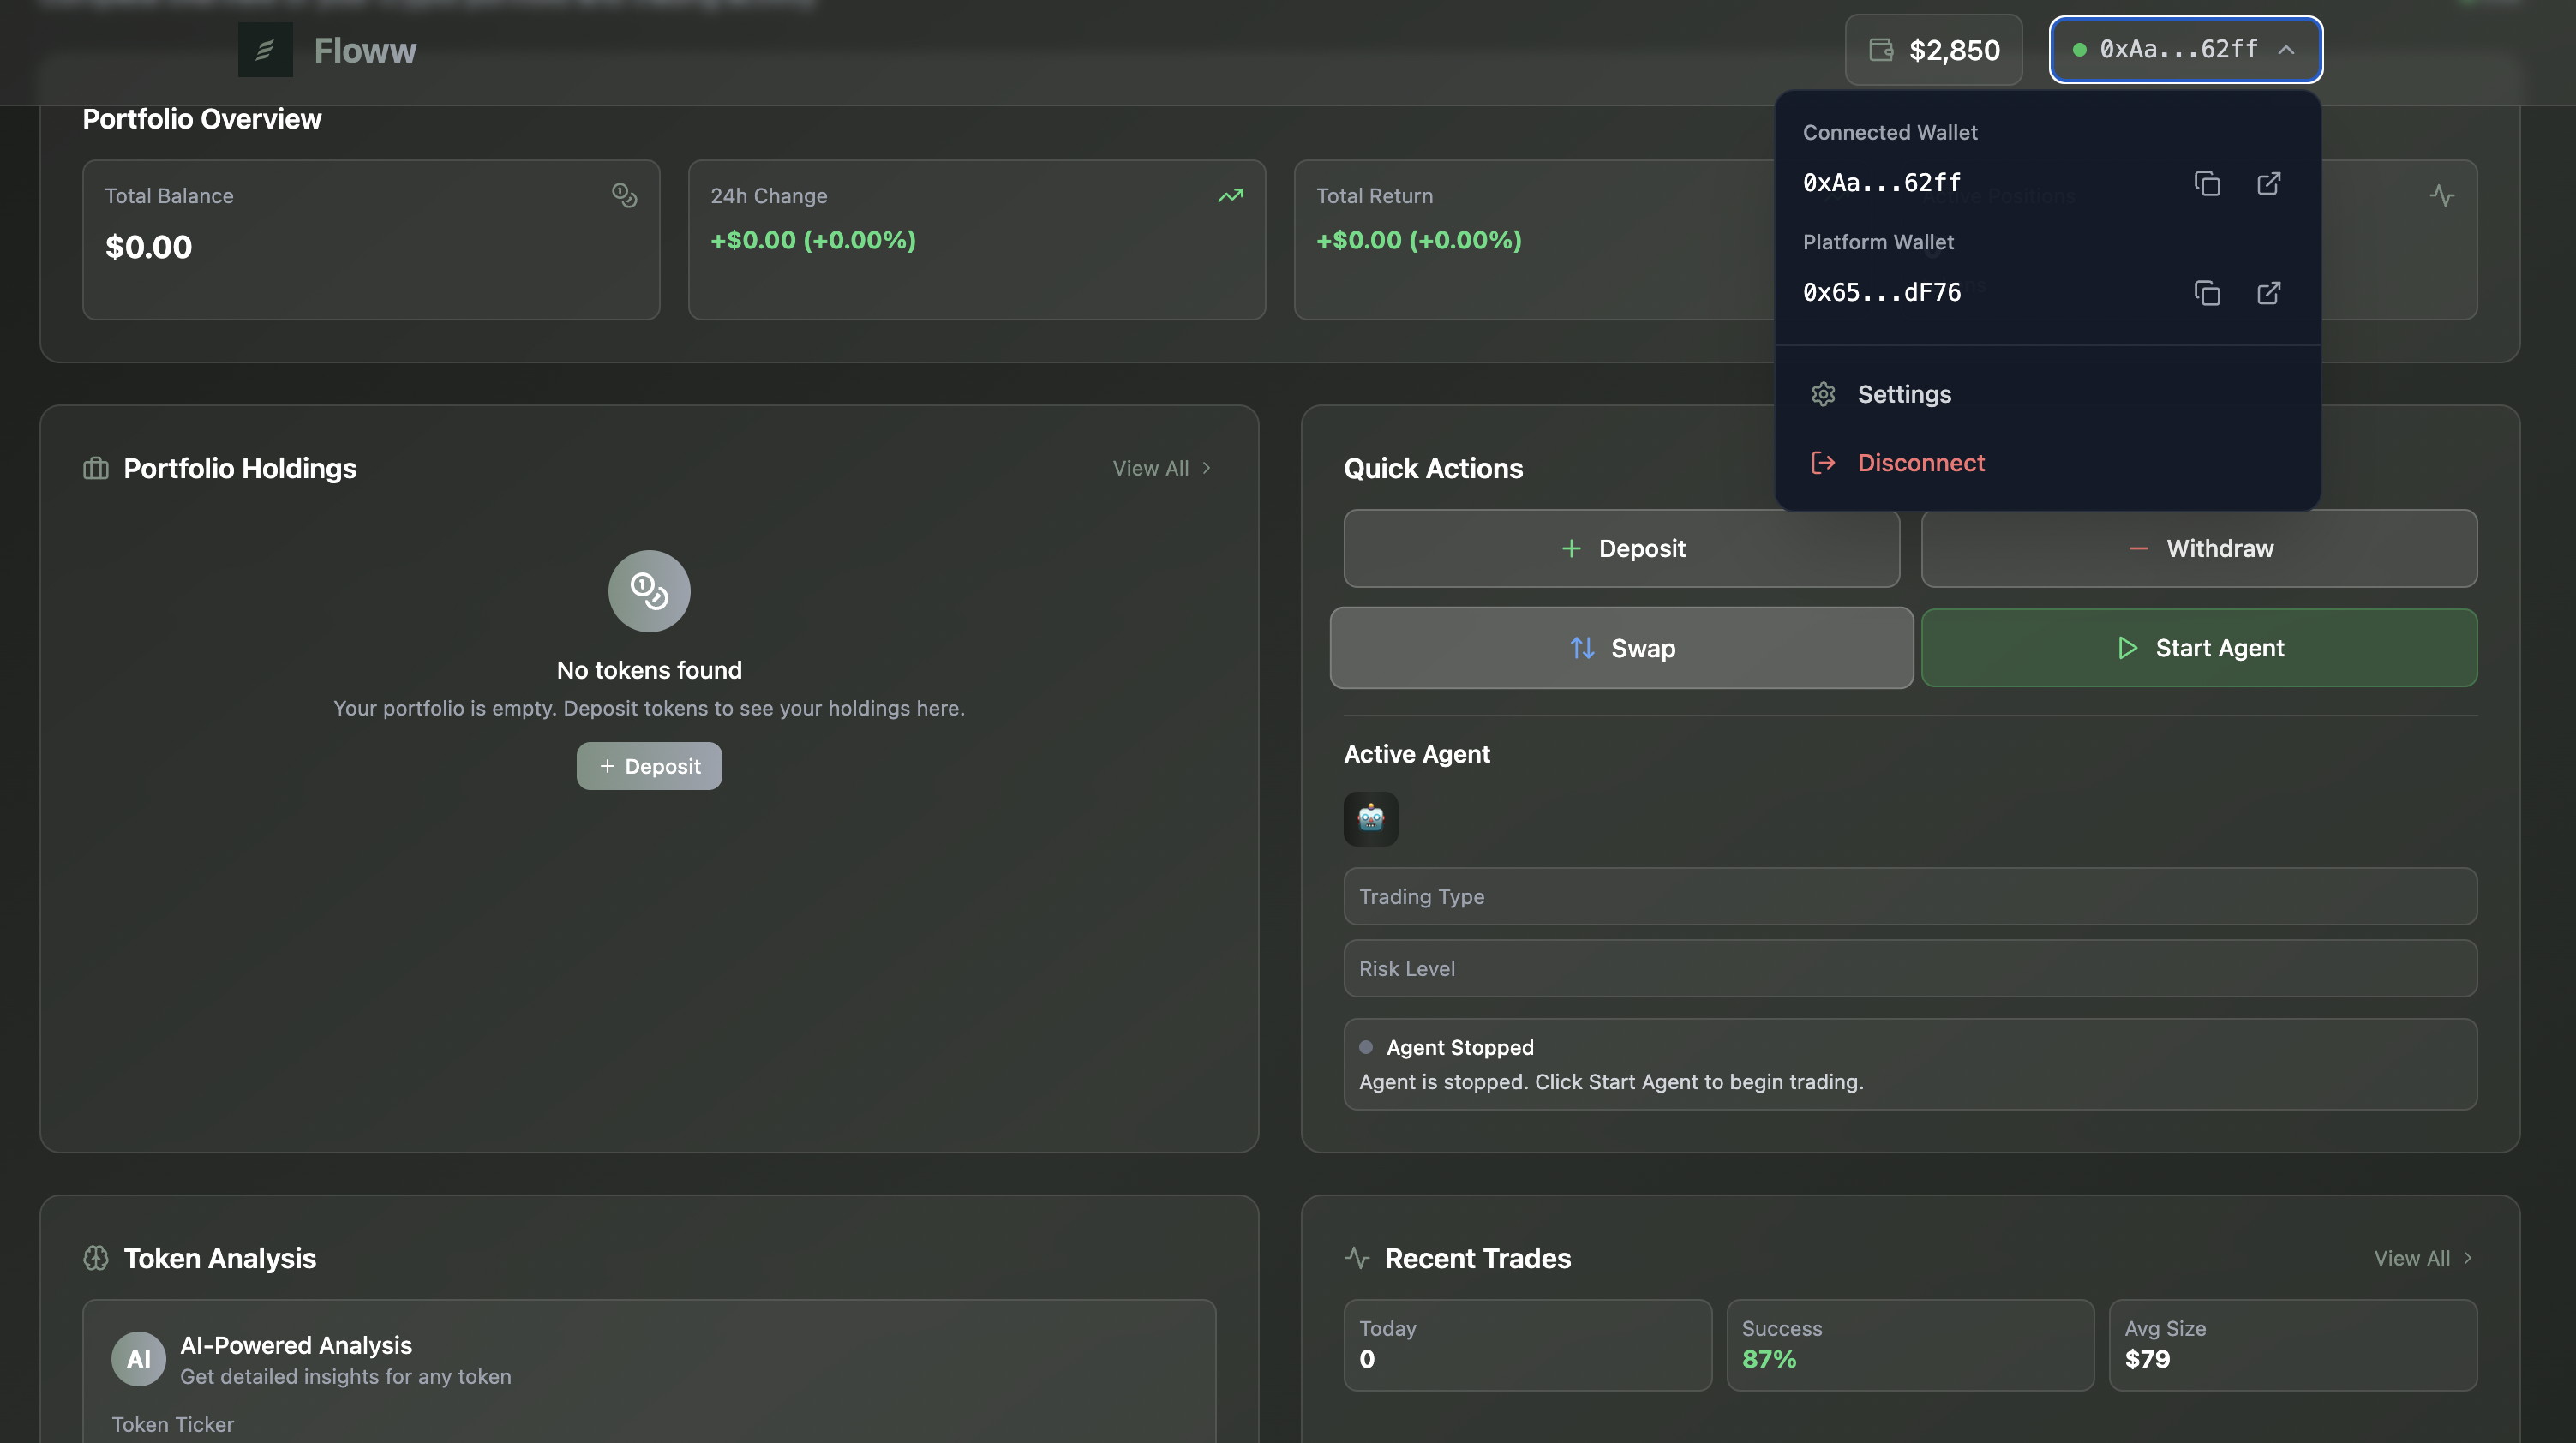Click the Total Balance coins icon
Viewport: 2576px width, 1443px height.
(x=624, y=195)
